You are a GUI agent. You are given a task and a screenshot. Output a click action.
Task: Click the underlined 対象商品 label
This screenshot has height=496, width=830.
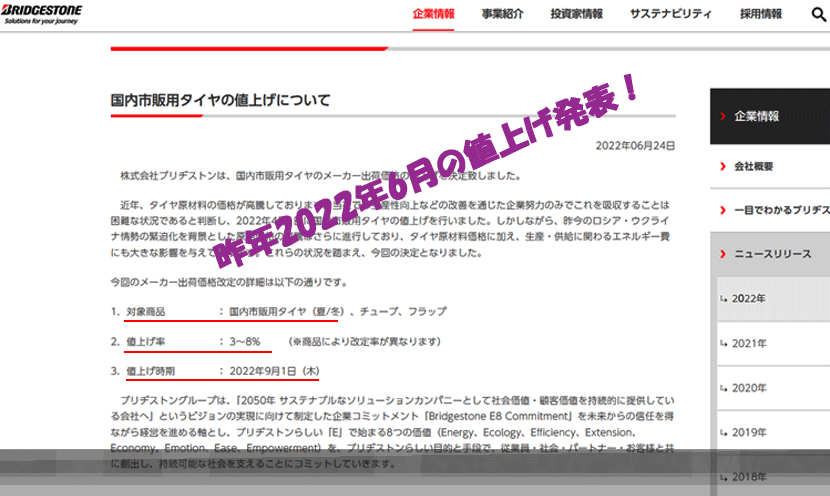(x=146, y=312)
